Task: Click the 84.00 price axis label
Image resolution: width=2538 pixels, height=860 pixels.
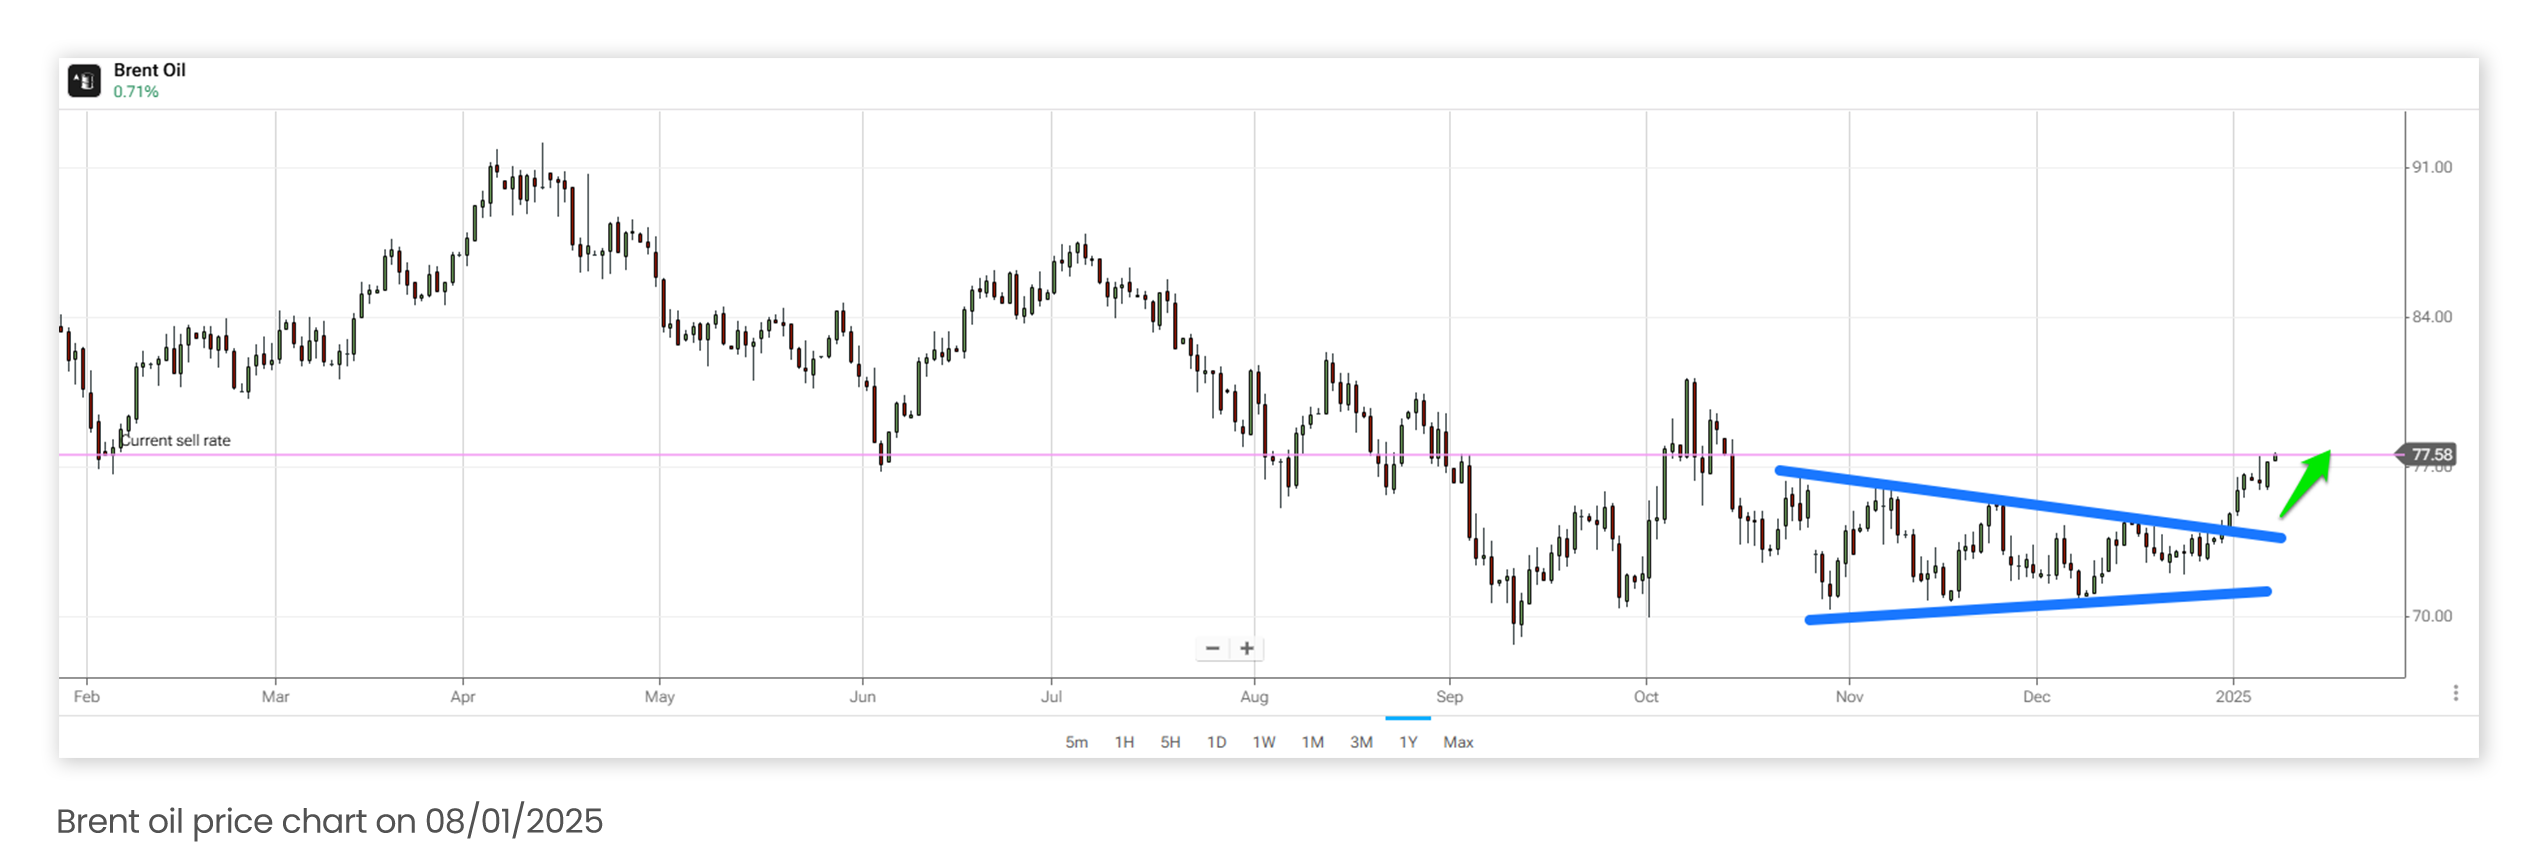Action: click(2432, 317)
